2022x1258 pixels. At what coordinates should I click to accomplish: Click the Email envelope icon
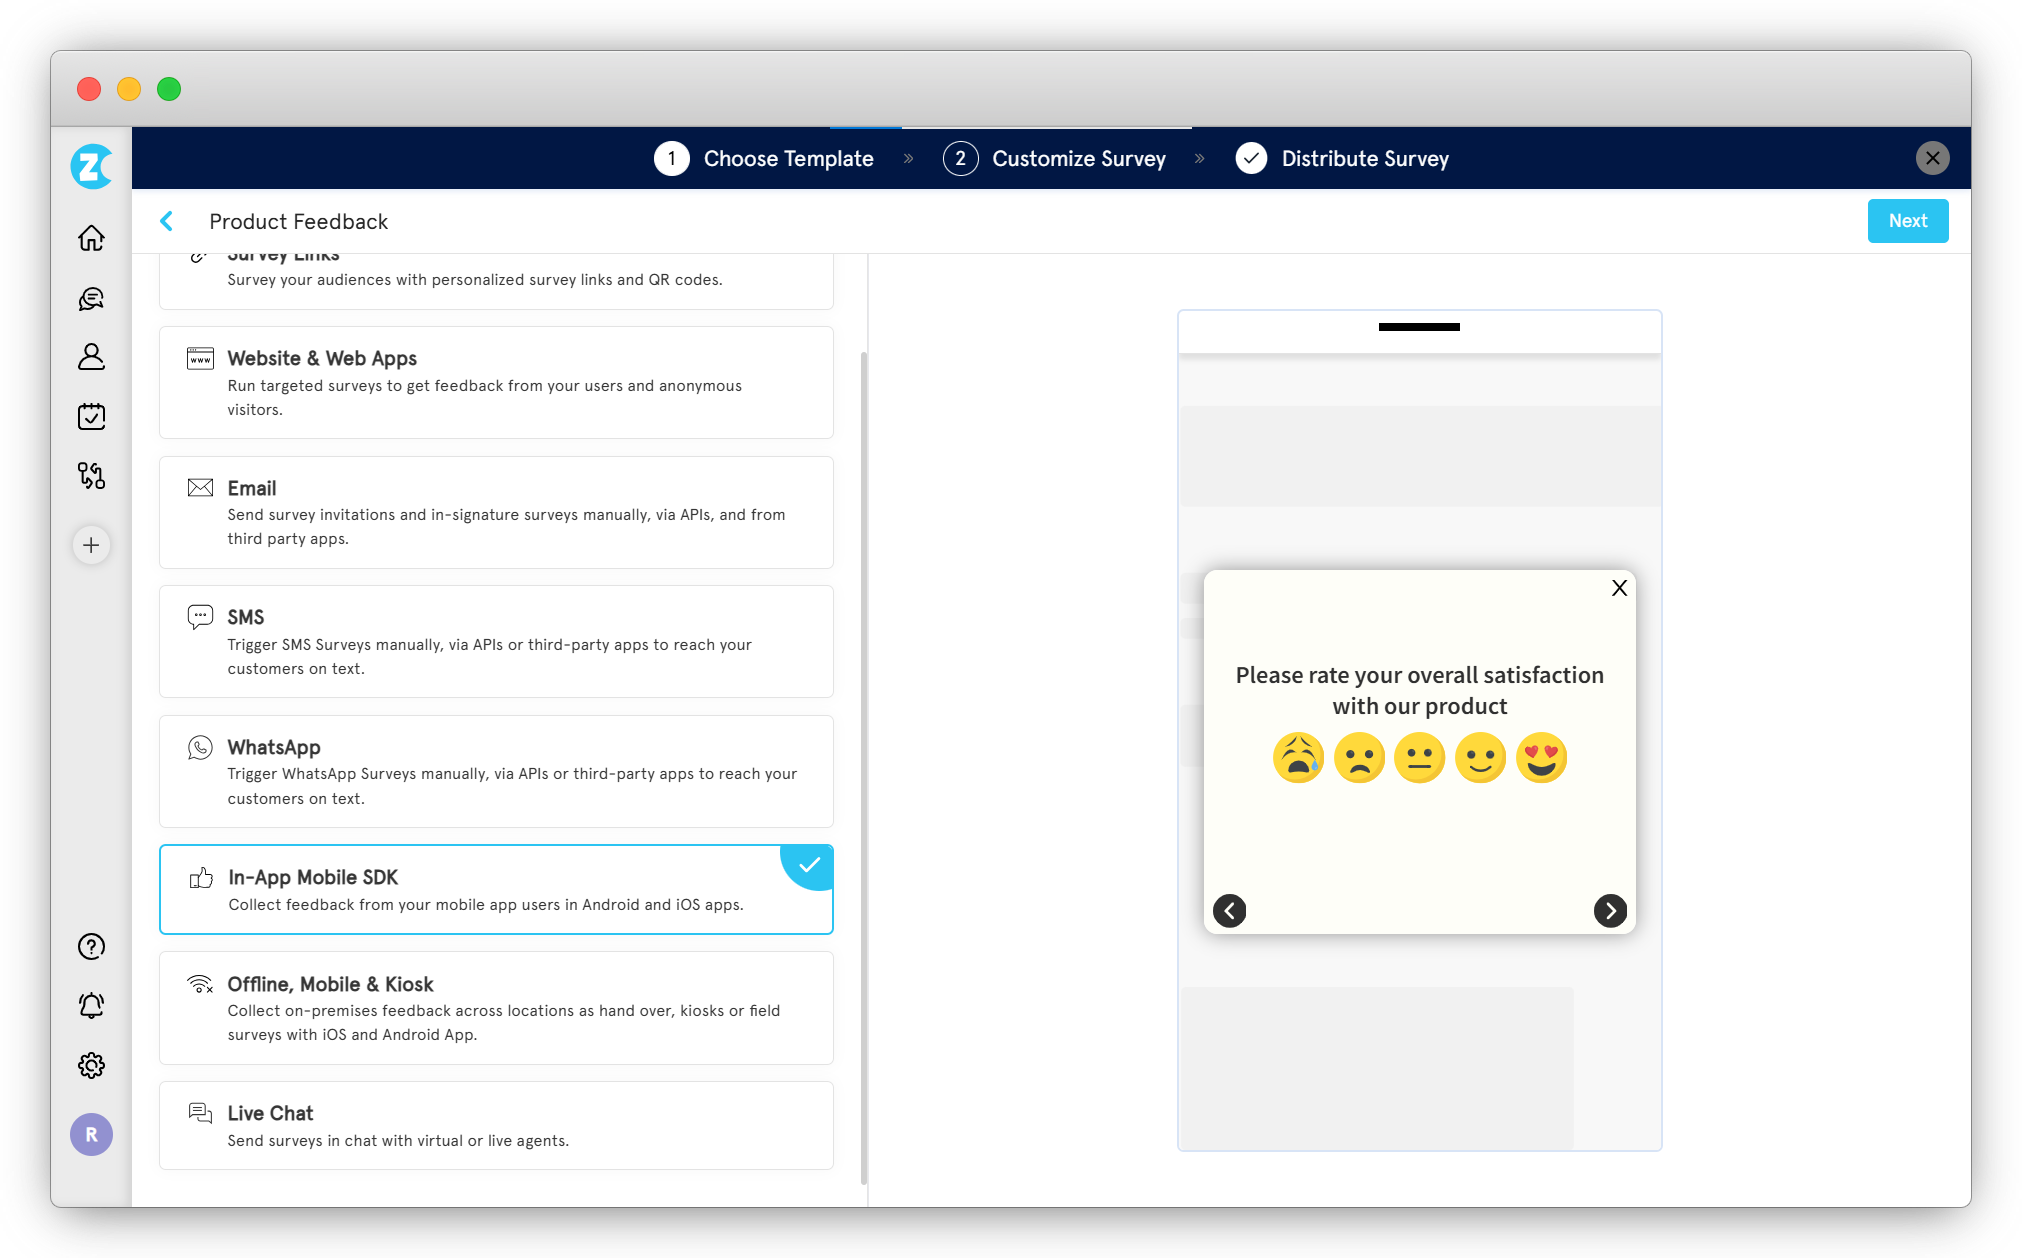(x=200, y=487)
